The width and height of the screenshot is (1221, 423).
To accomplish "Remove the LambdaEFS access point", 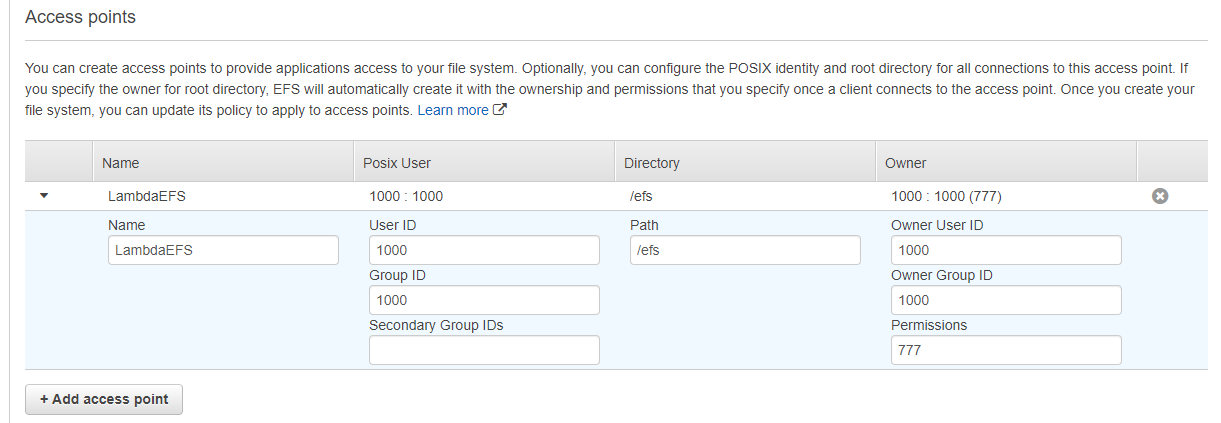I will (x=1160, y=196).
